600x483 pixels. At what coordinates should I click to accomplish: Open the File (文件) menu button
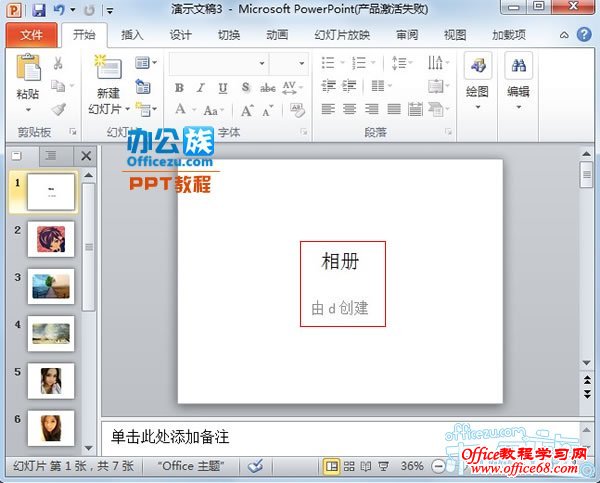[x=31, y=34]
